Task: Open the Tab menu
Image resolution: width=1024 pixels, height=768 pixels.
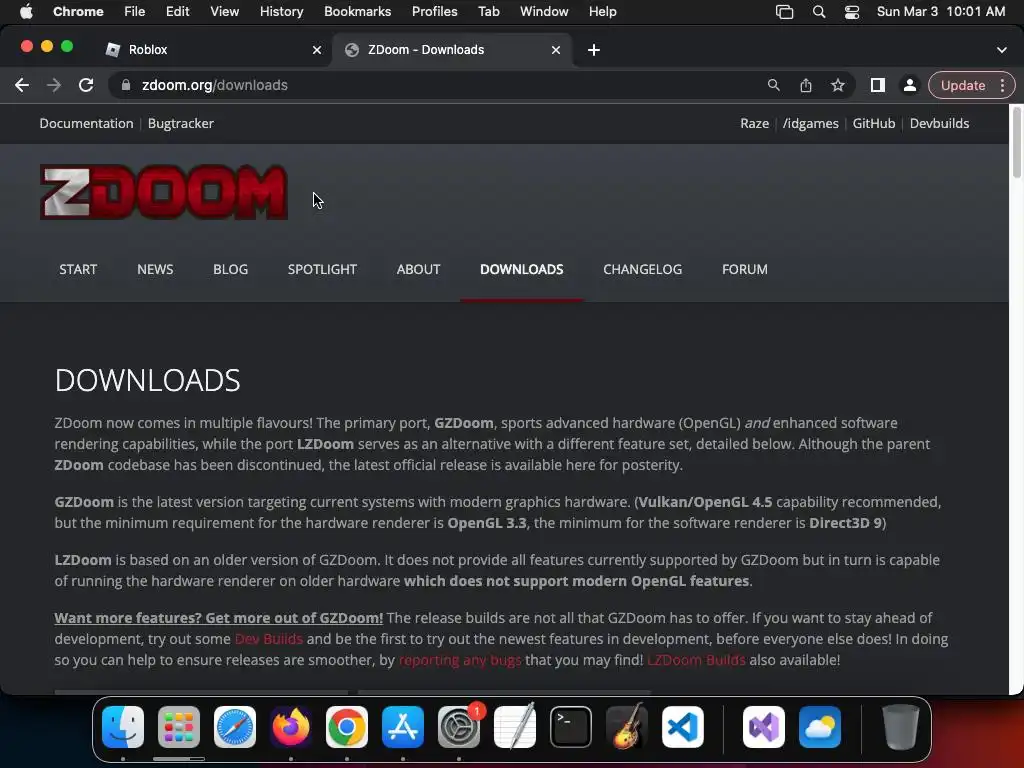Action: (x=488, y=11)
